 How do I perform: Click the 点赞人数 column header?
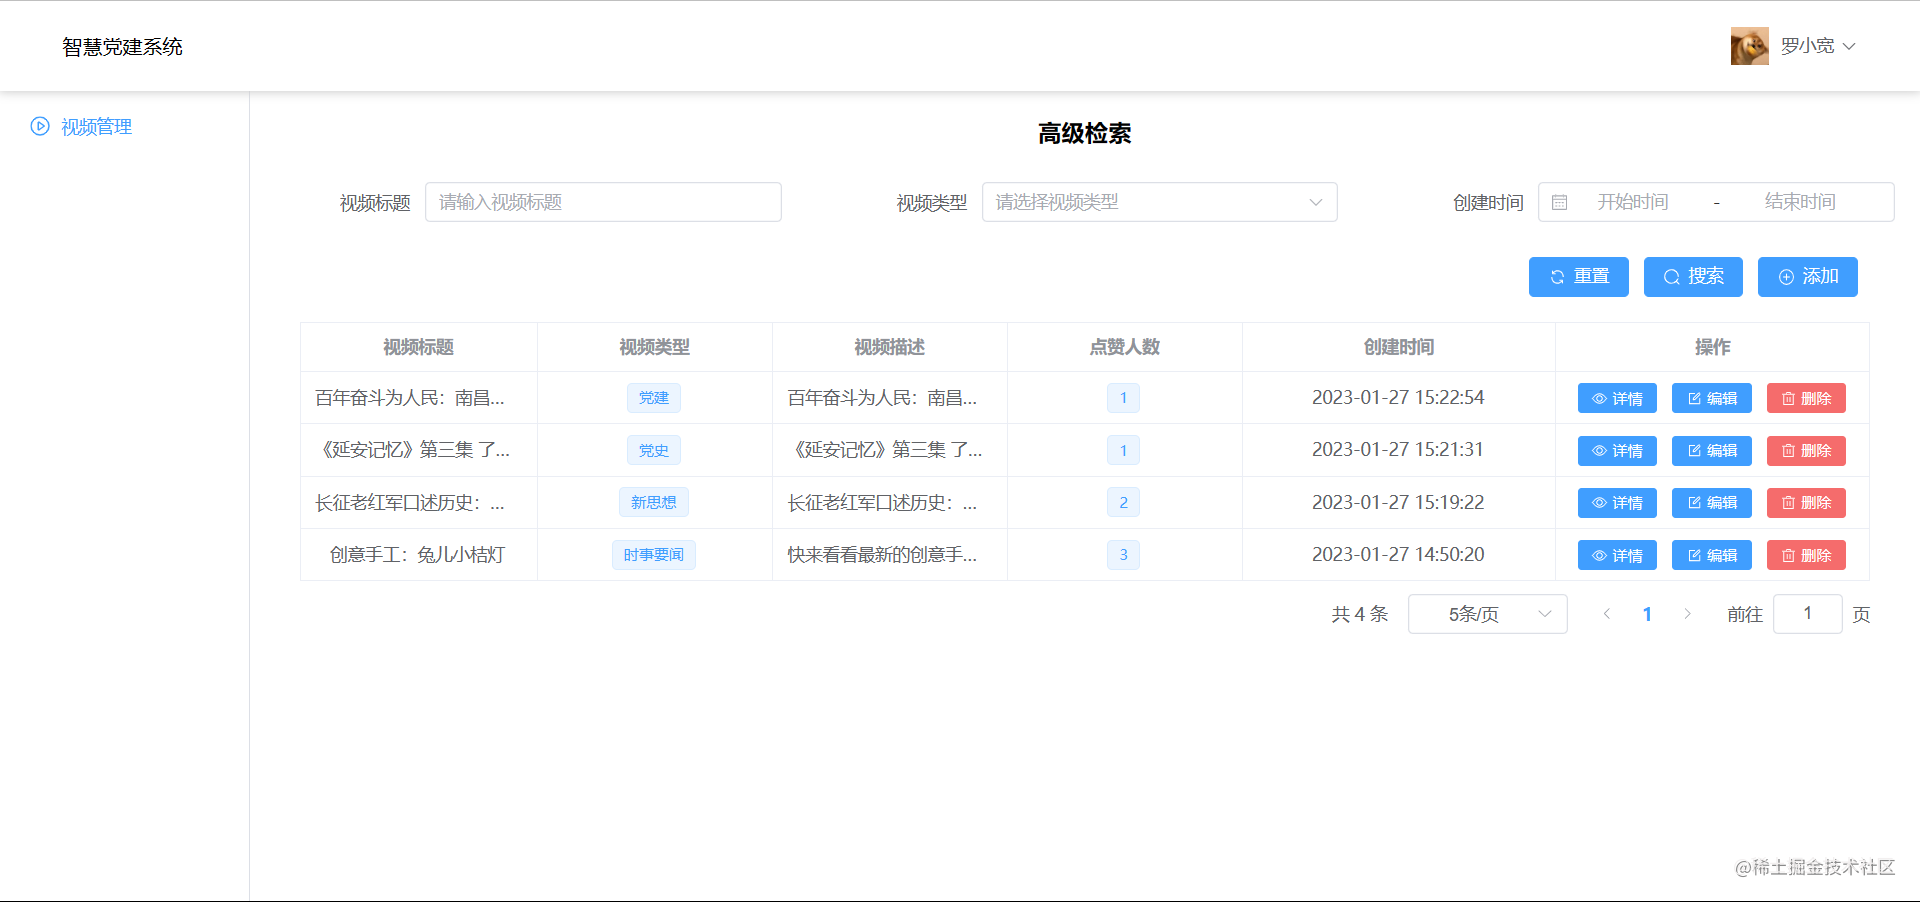[x=1124, y=347]
